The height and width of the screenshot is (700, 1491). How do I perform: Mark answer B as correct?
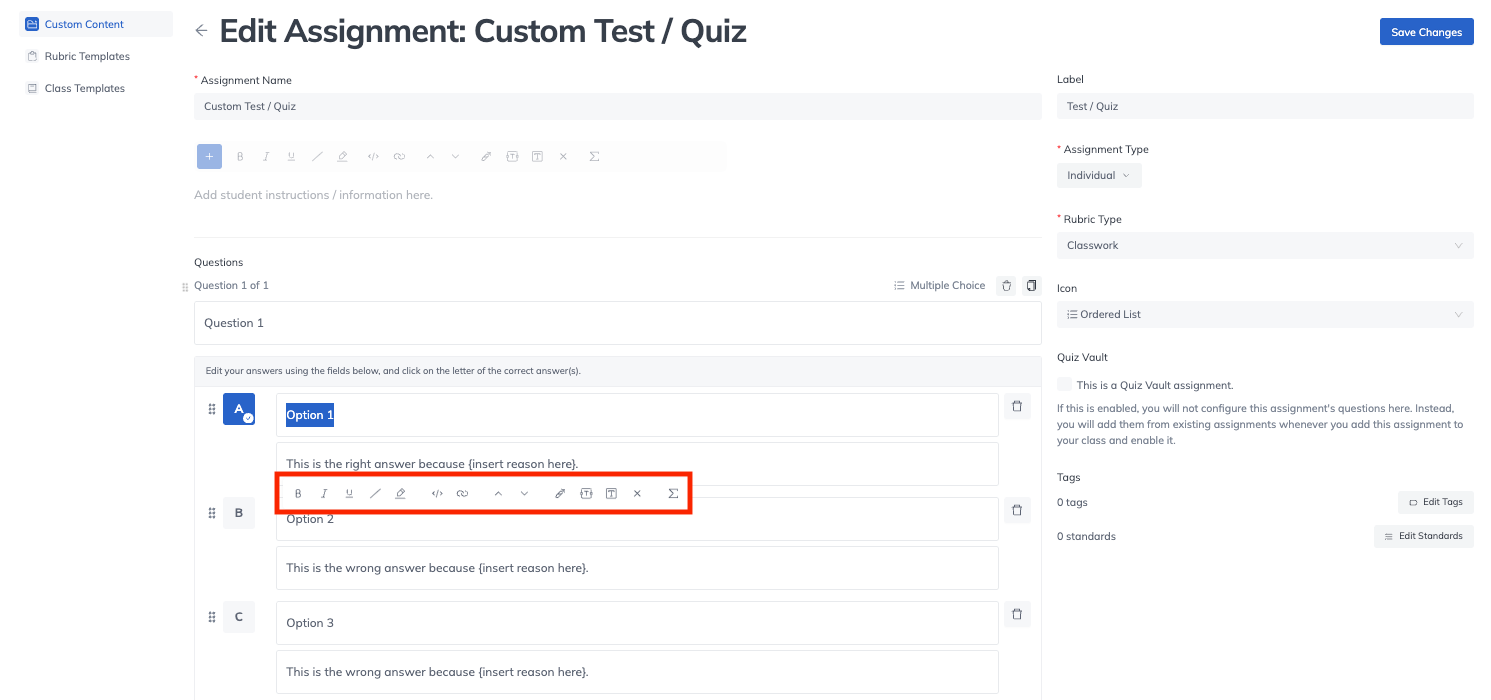coord(239,513)
